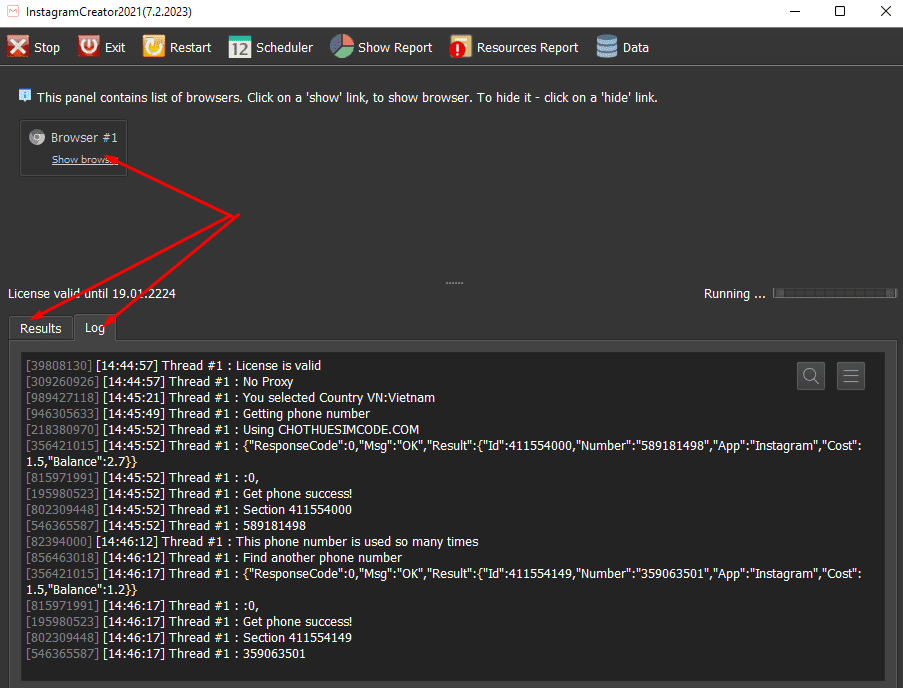903x688 pixels.
Task: Click the 14:46:17 'Get phone success!' line
Action: [x=189, y=622]
